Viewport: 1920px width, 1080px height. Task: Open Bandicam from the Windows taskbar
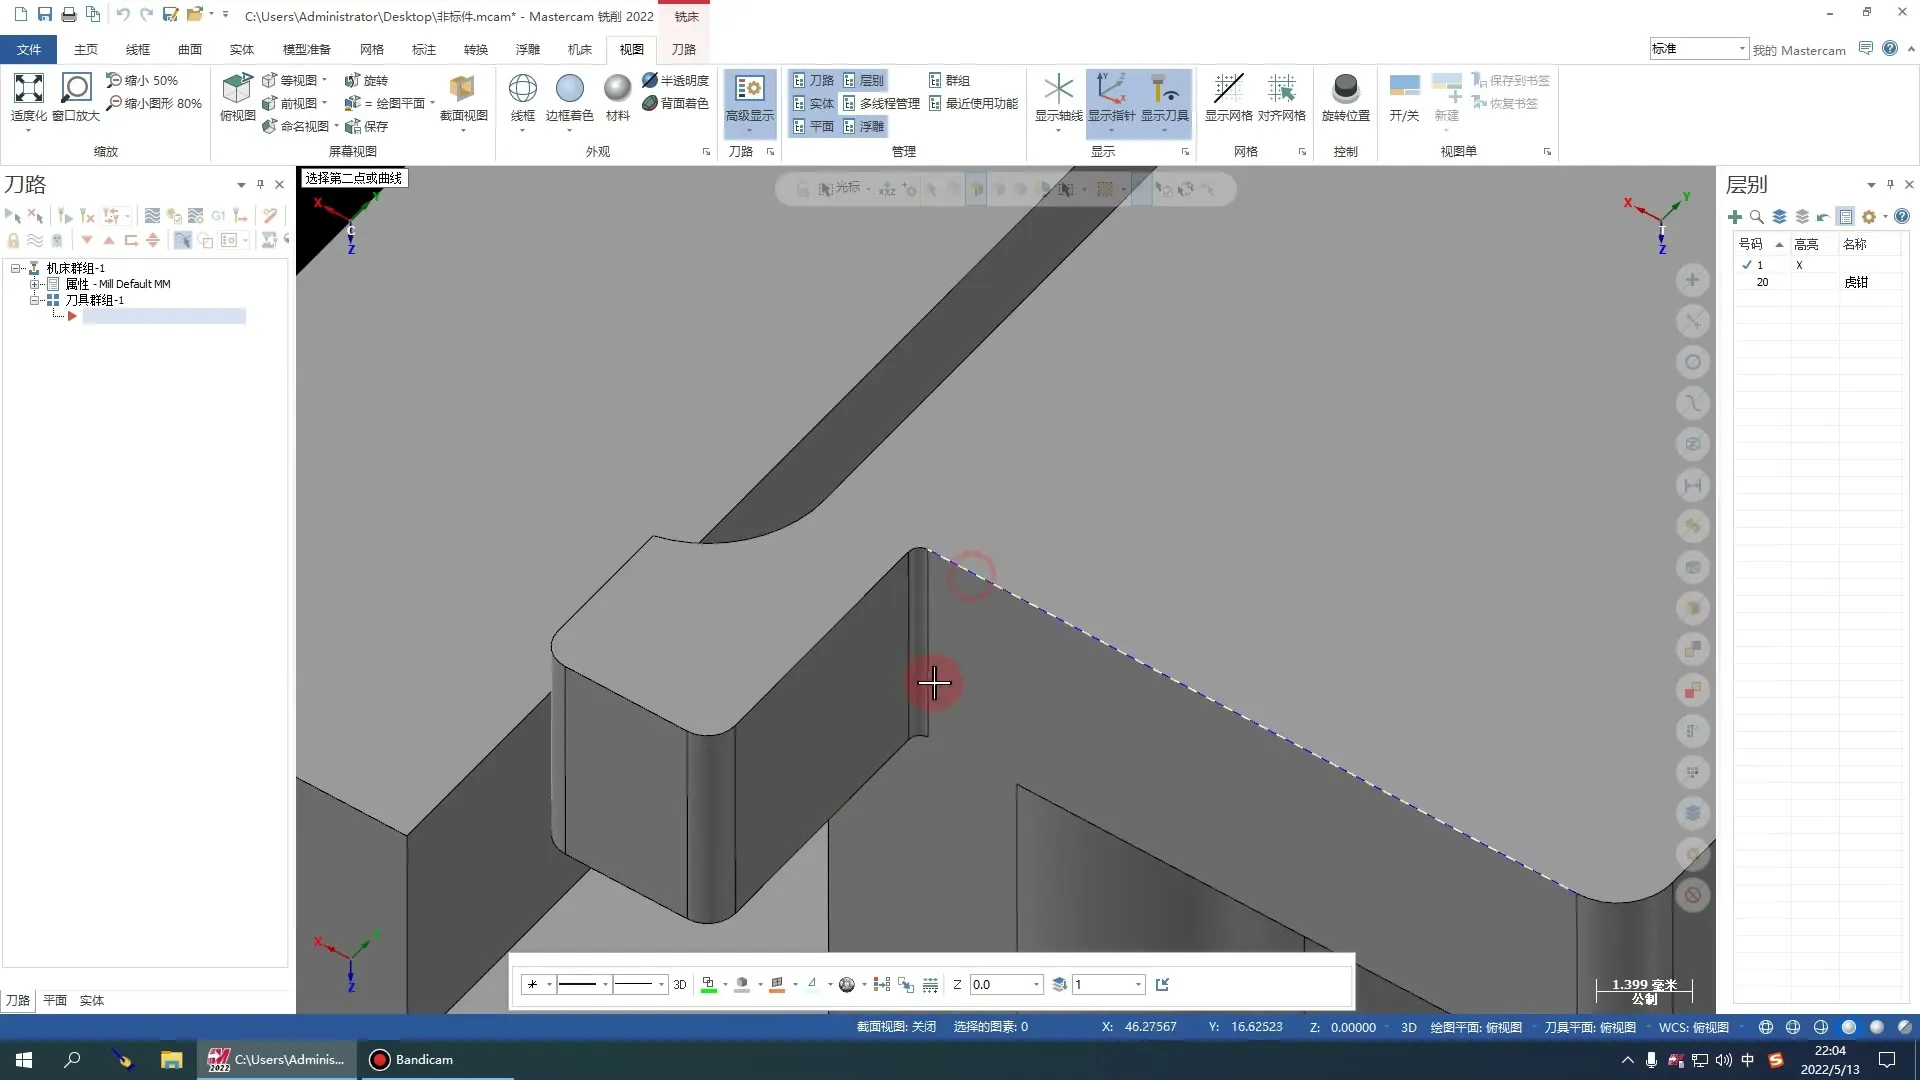coord(411,1059)
